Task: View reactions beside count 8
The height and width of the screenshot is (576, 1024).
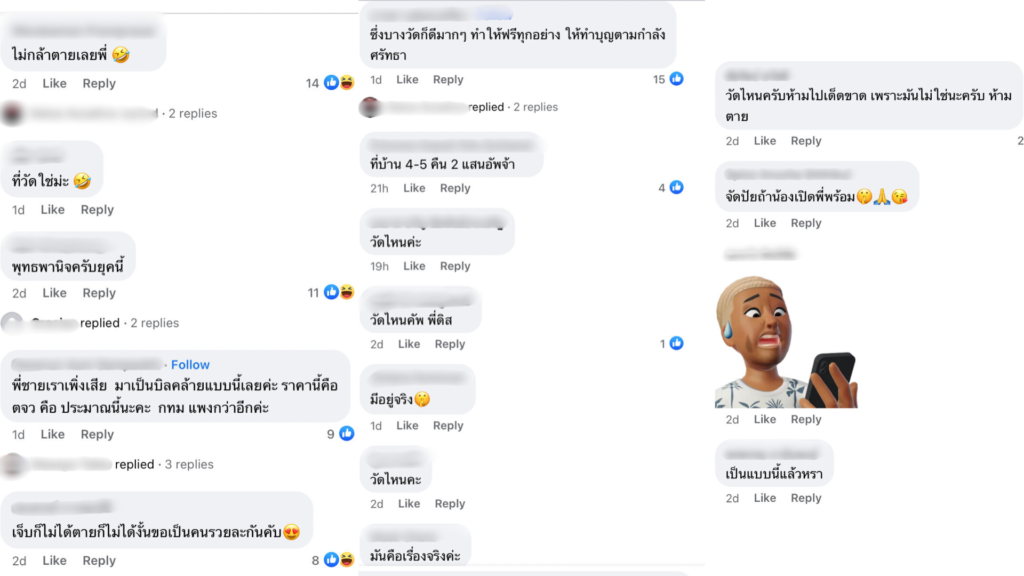Action: (339, 560)
